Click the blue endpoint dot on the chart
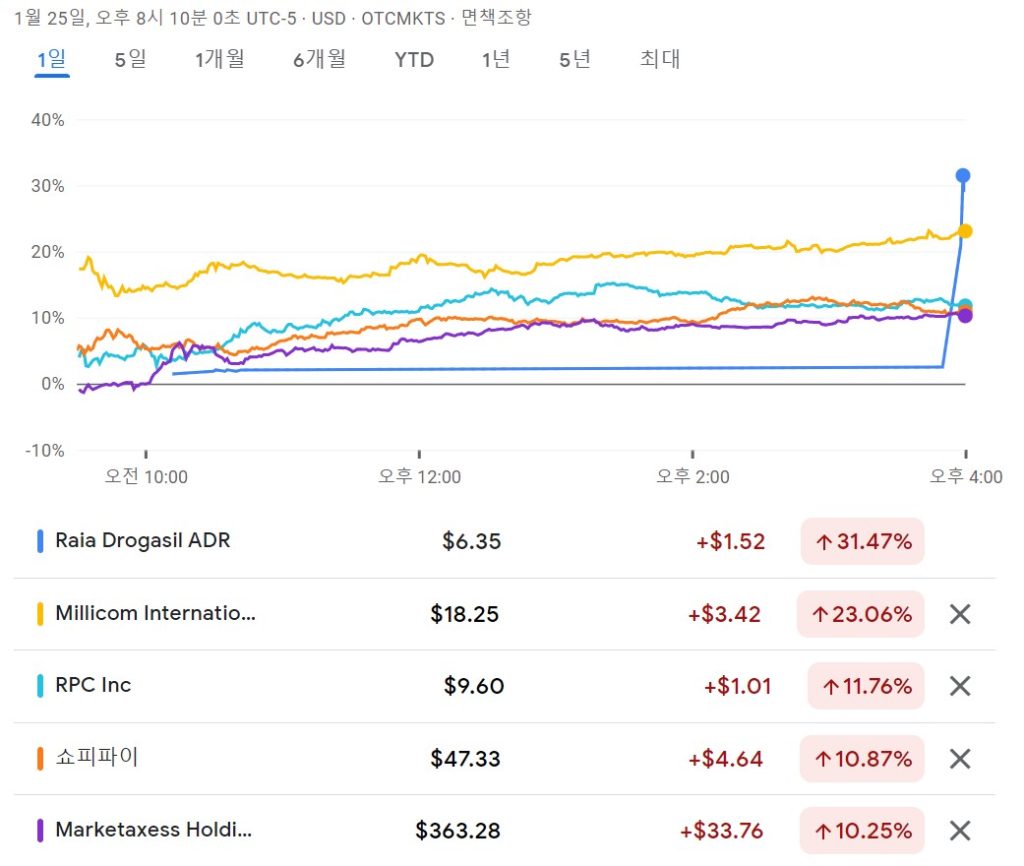Viewport: 1024px width, 866px height. [963, 175]
